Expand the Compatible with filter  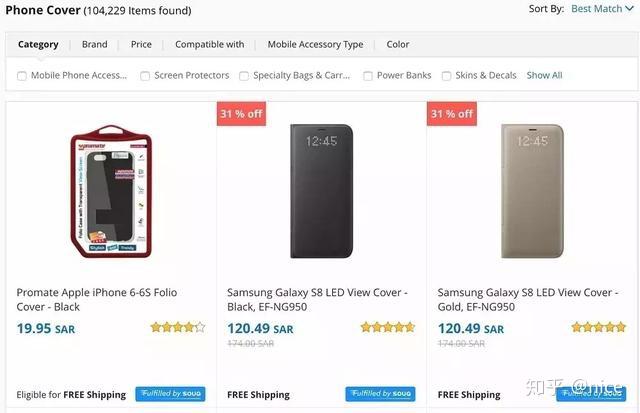(x=209, y=44)
